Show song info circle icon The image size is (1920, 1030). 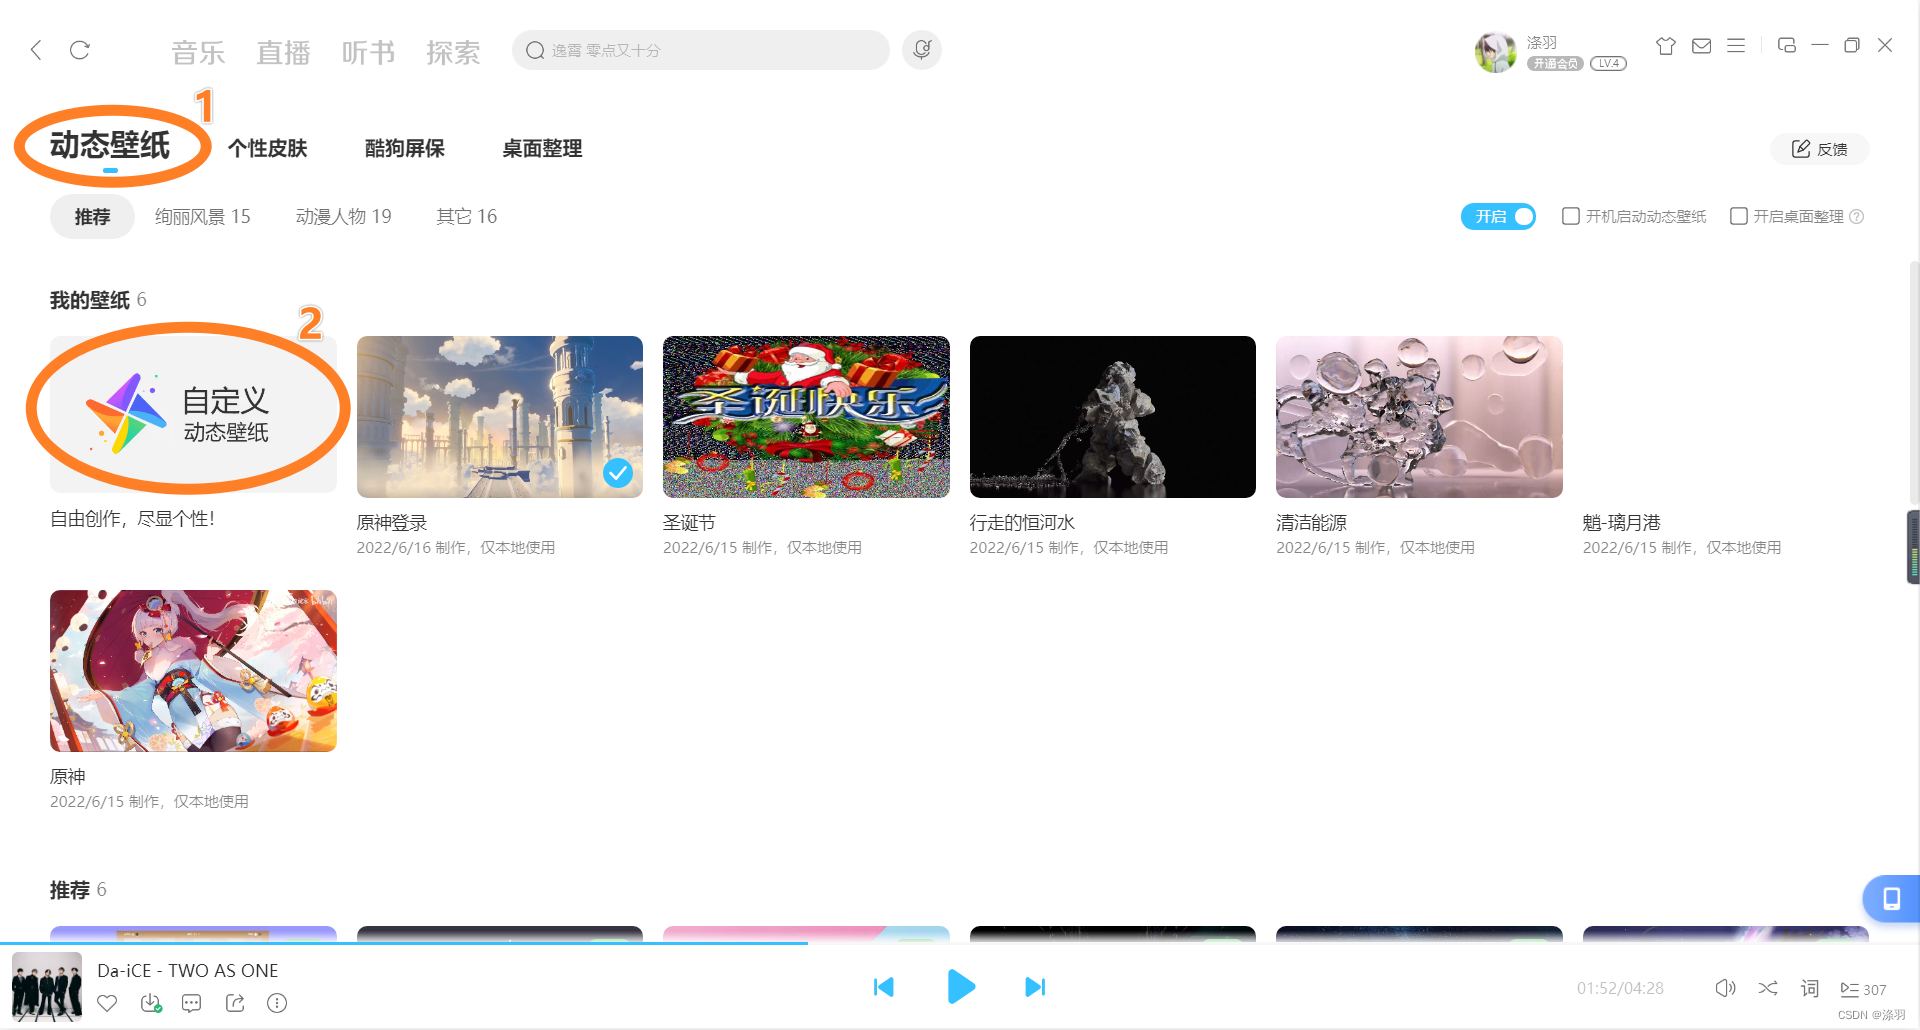[277, 1003]
